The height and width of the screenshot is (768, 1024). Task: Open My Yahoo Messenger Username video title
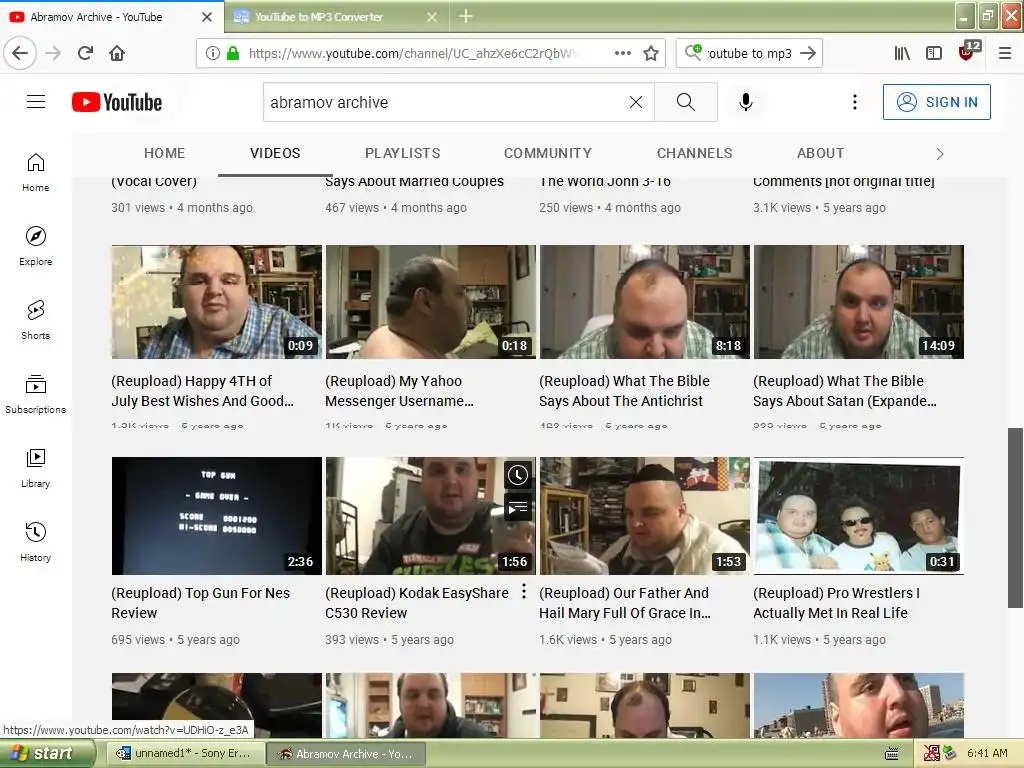399,391
